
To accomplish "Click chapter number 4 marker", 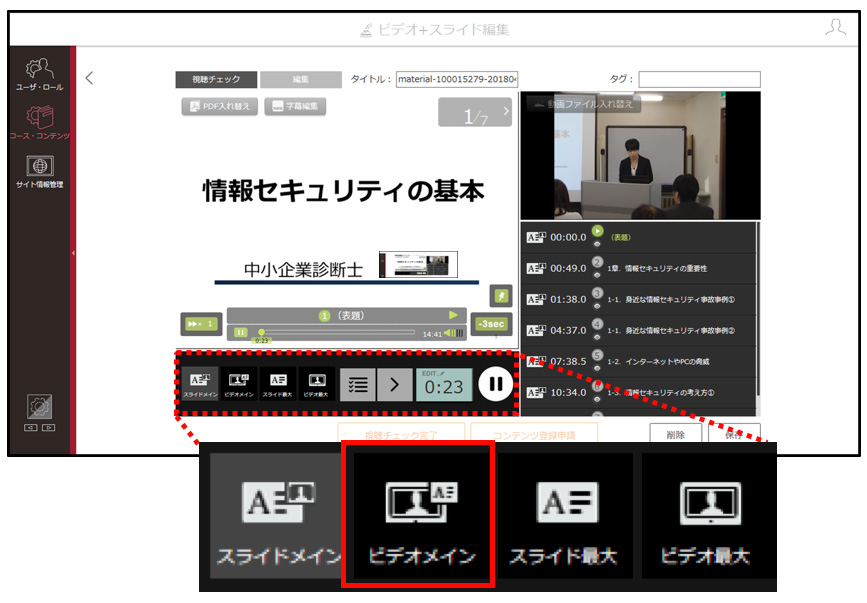I will tap(597, 324).
